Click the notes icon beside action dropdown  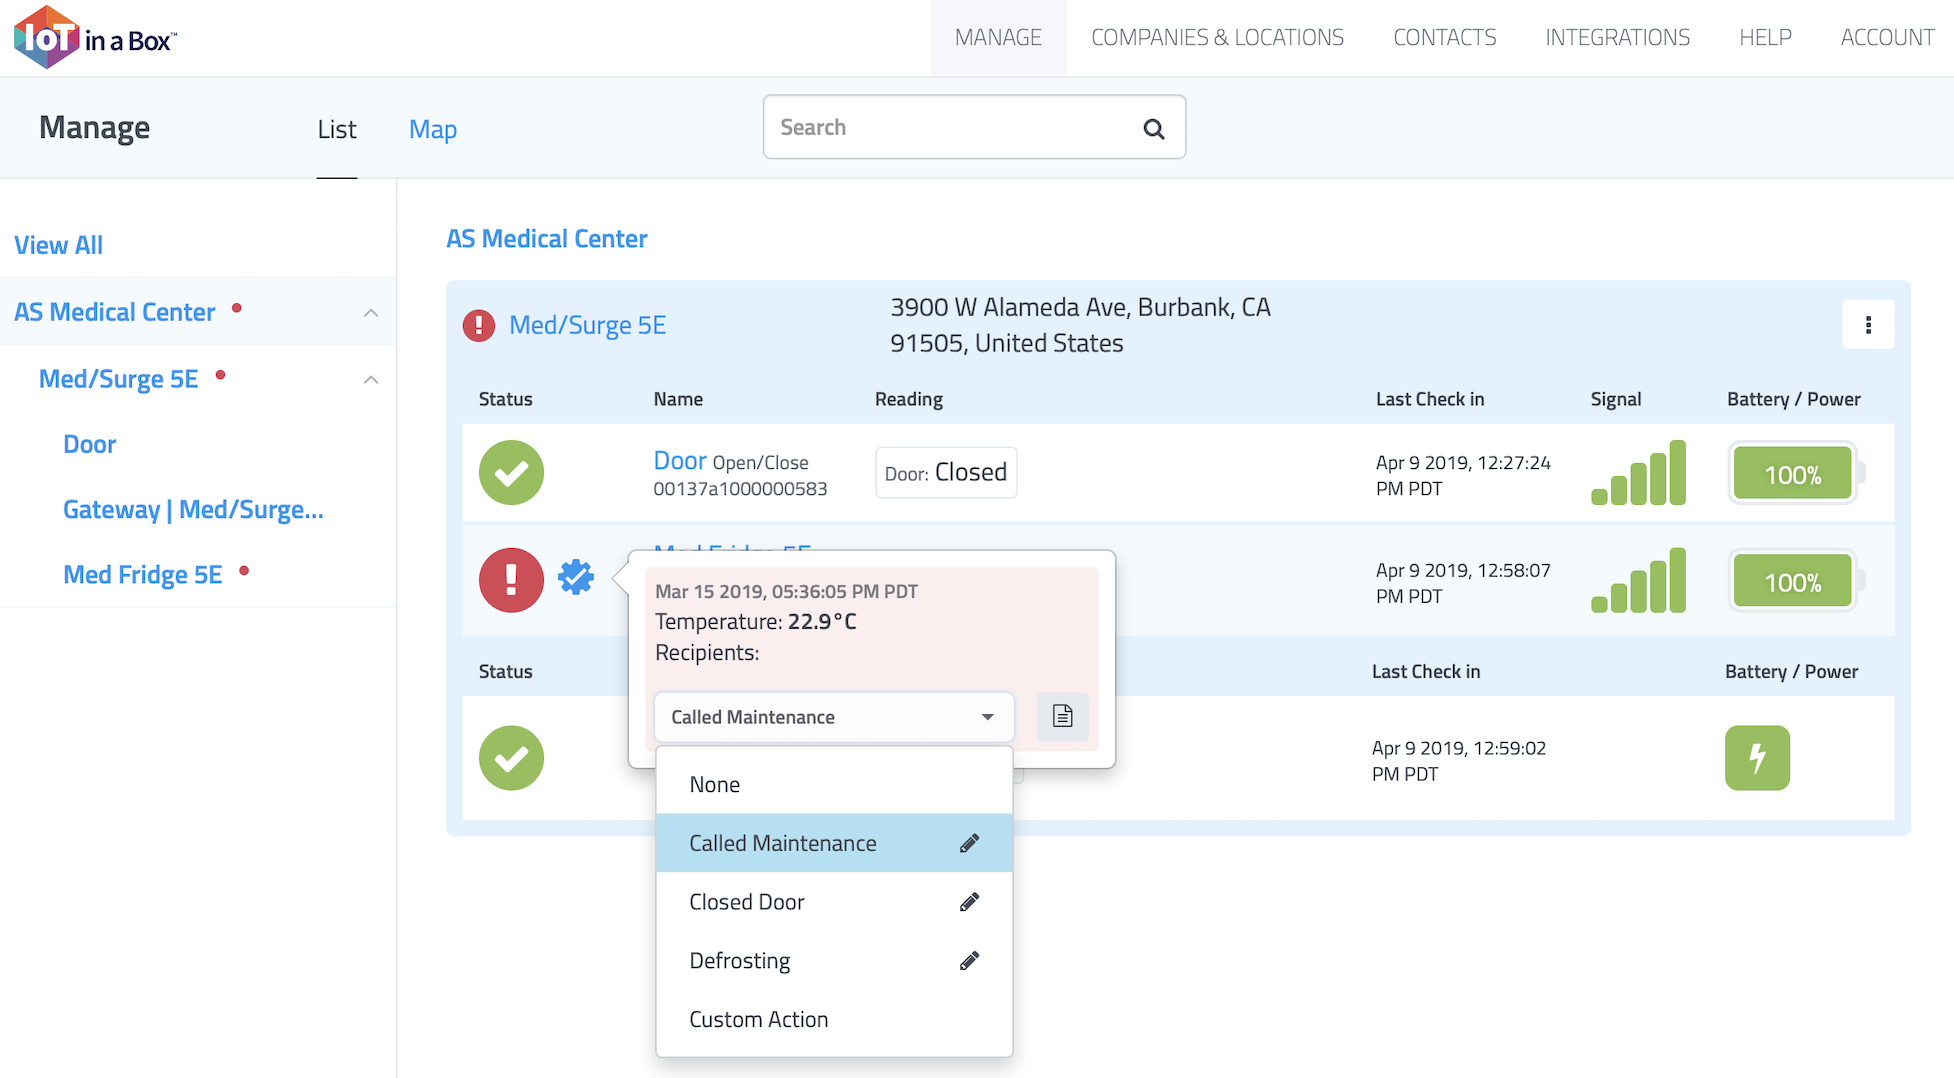tap(1062, 716)
